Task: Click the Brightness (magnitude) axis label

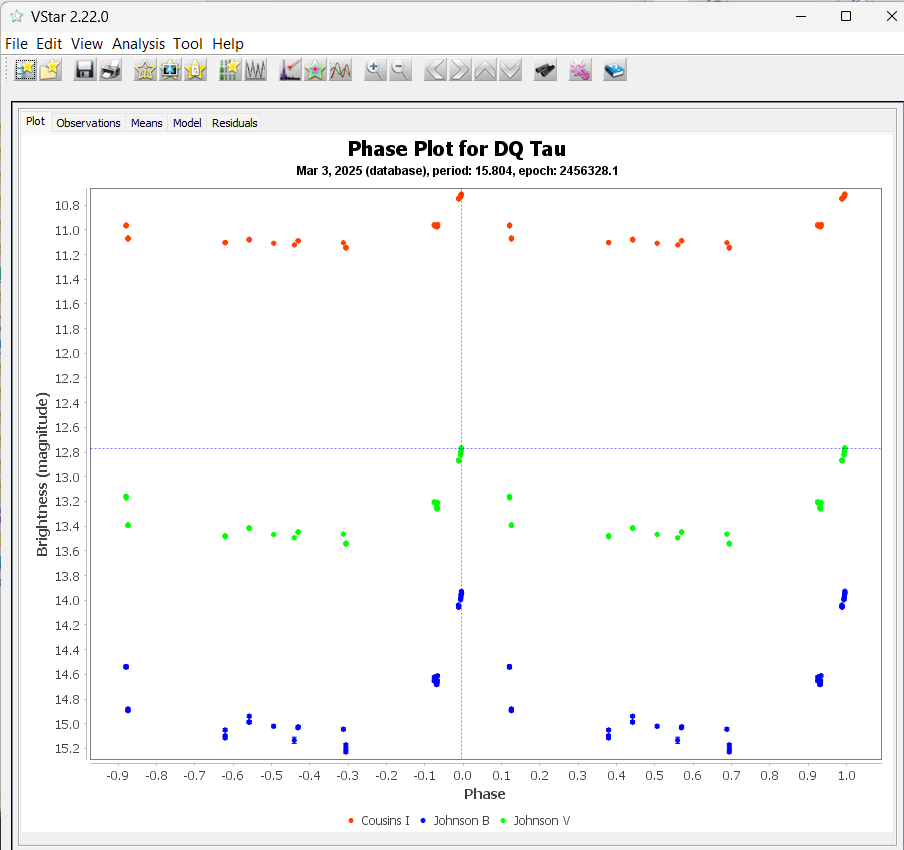Action: 42,474
